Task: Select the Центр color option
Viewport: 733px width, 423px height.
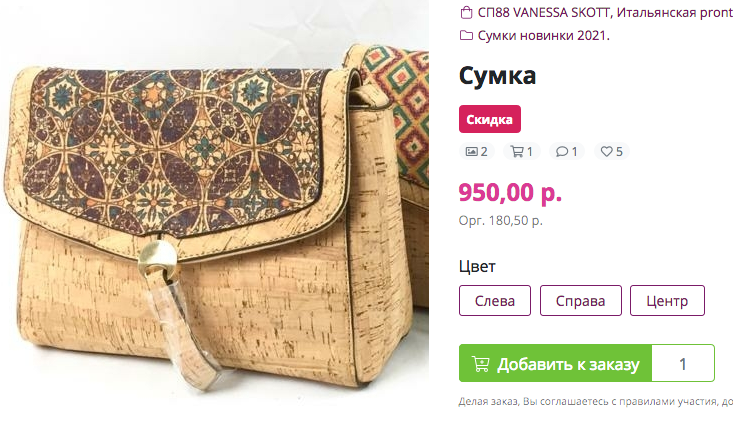Action: [x=667, y=301]
